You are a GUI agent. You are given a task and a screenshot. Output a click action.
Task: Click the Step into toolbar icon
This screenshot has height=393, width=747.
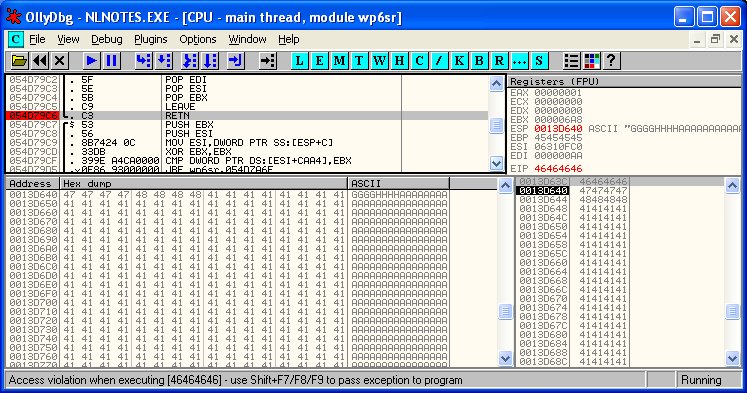pyautogui.click(x=143, y=60)
